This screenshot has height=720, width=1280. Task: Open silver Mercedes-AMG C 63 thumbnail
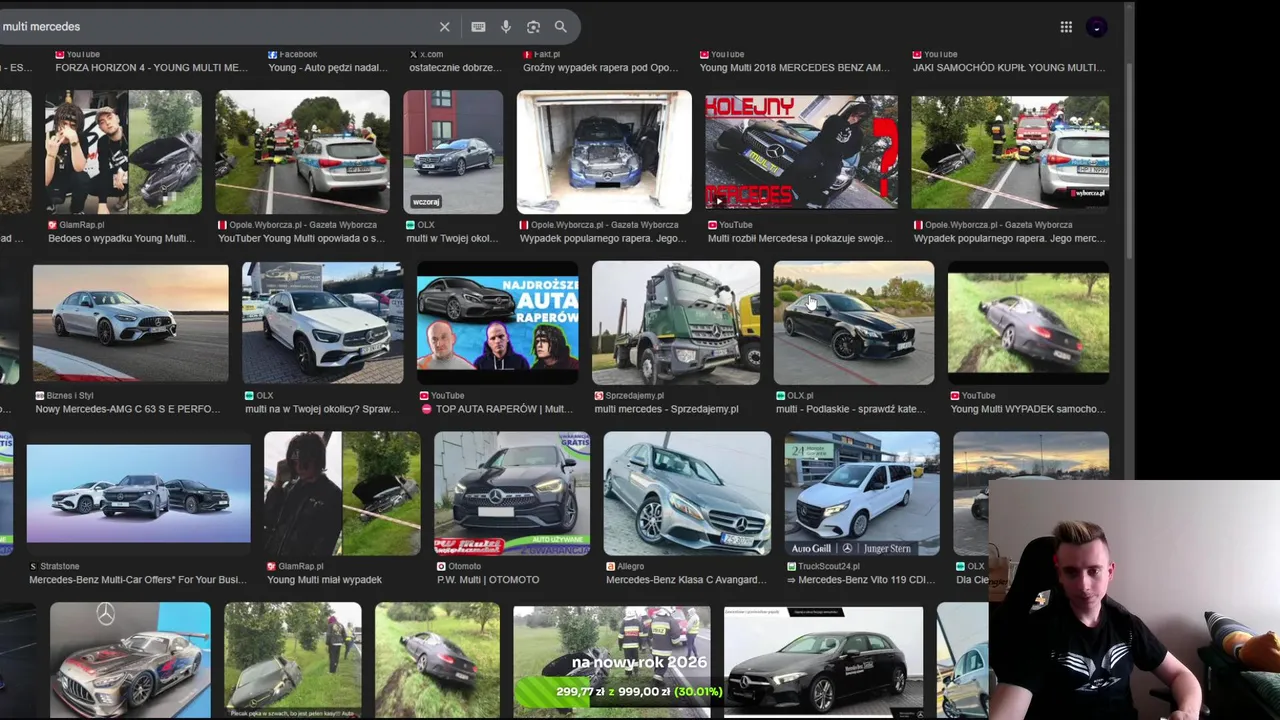[130, 322]
